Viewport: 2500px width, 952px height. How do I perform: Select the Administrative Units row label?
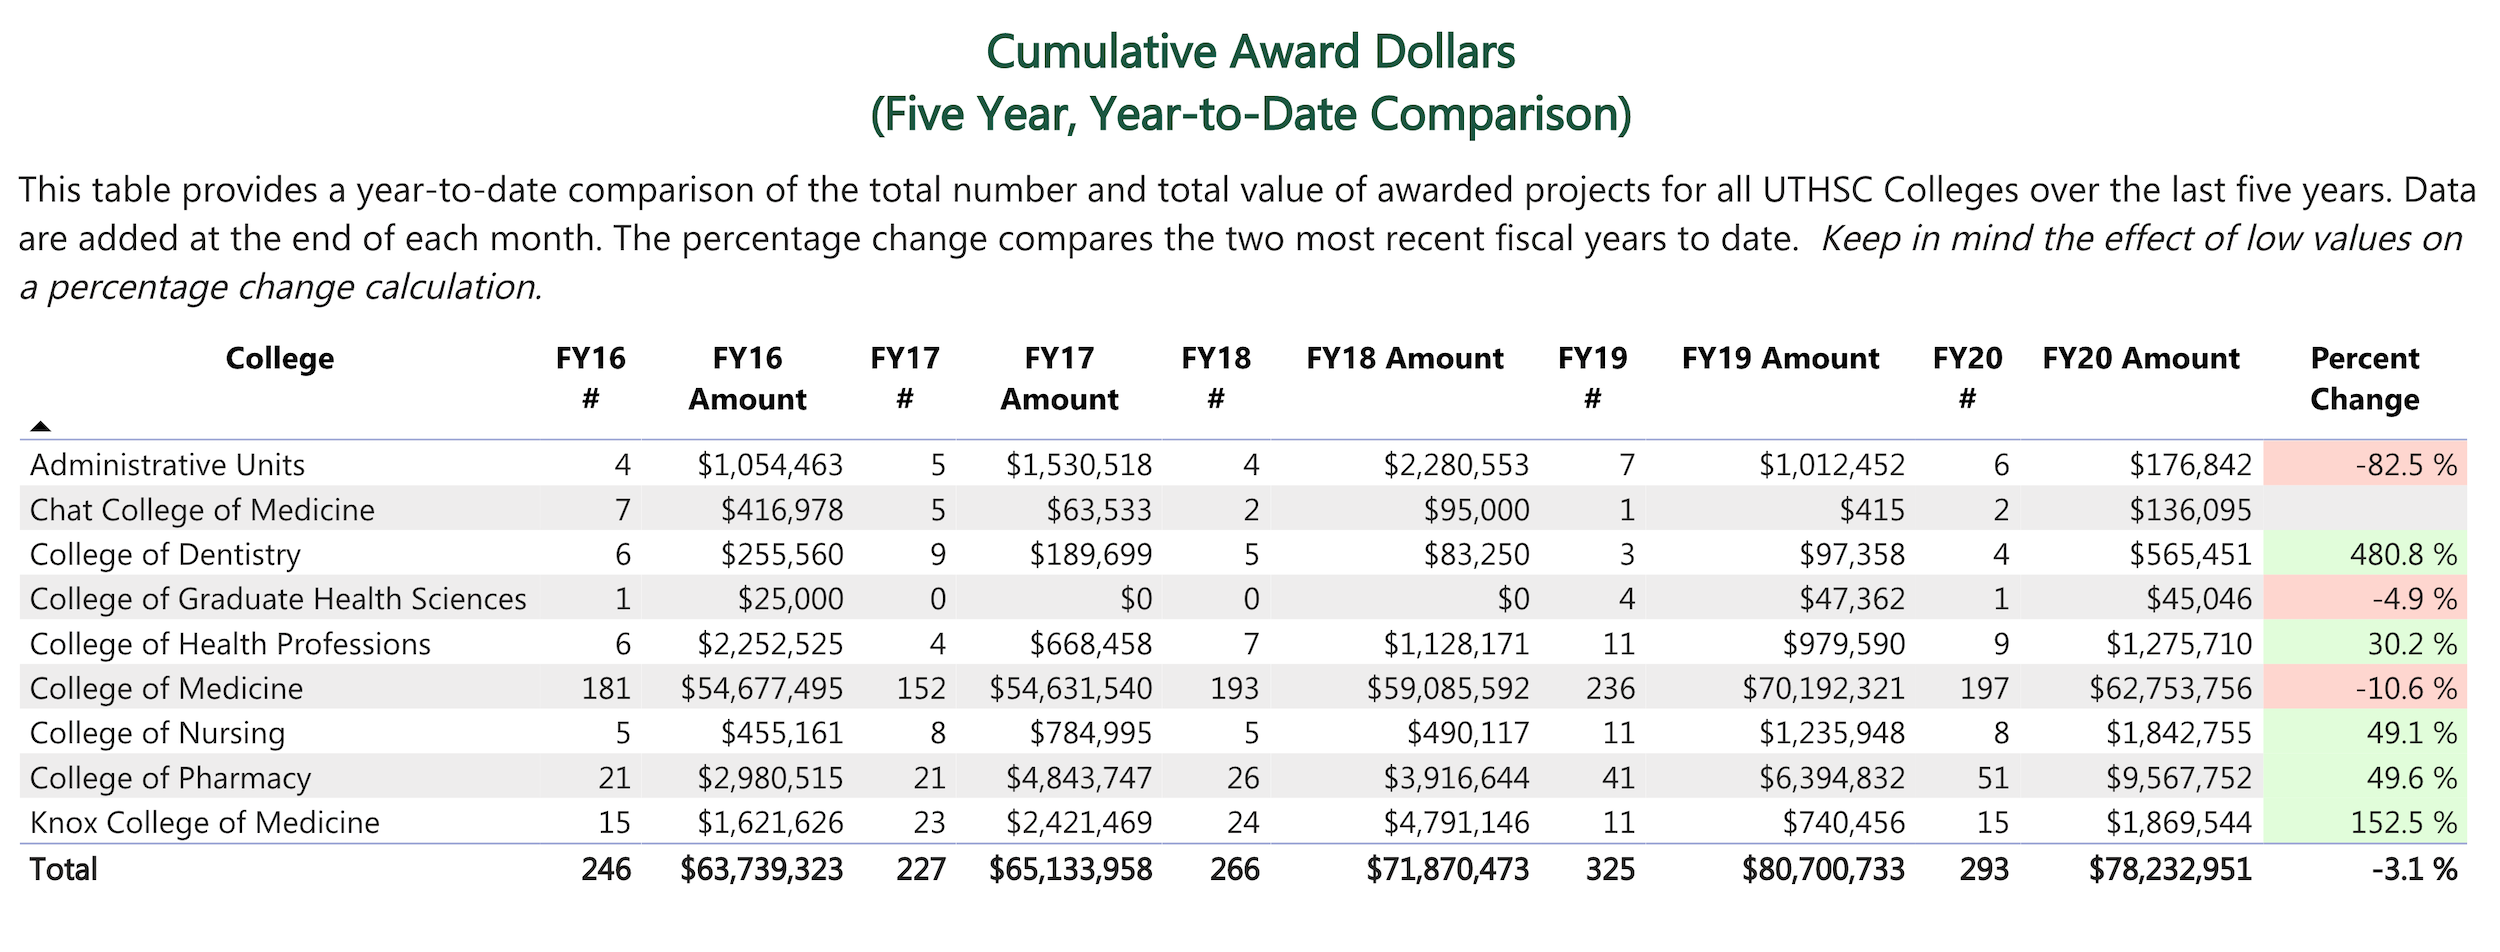(167, 465)
